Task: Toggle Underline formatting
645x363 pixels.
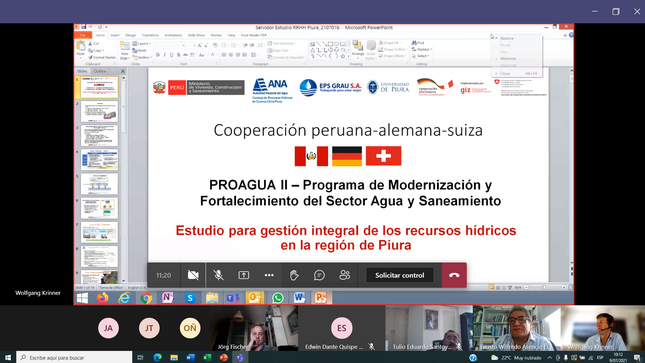Action: 172,55
